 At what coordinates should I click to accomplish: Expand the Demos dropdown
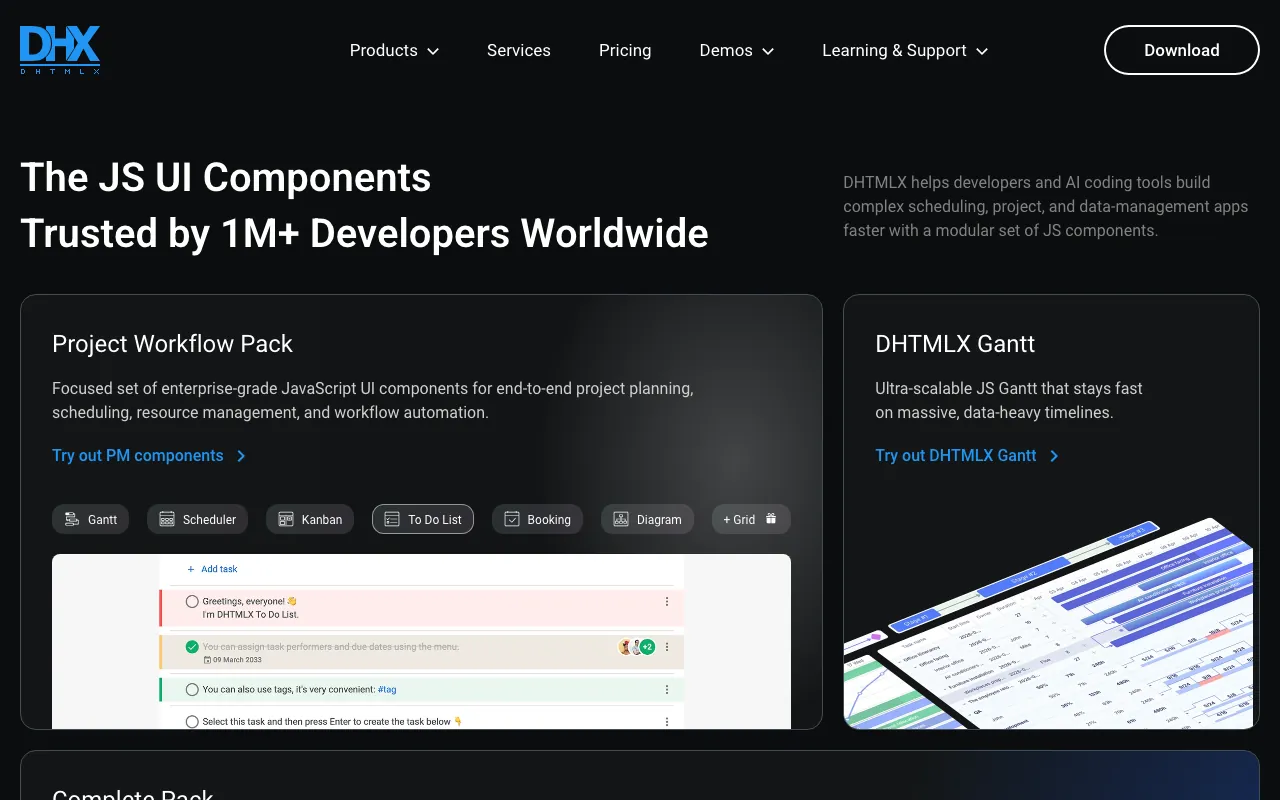pyautogui.click(x=737, y=50)
